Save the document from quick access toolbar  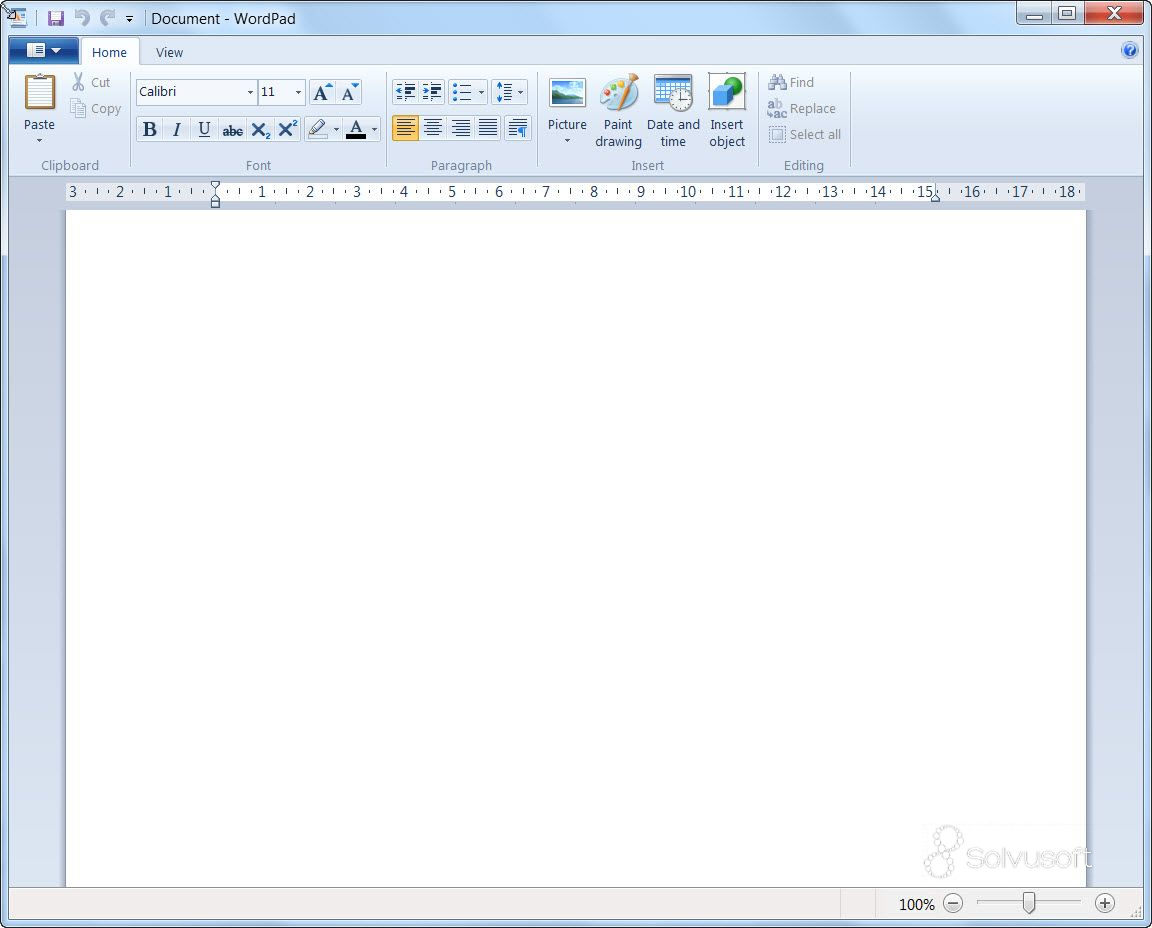coord(56,18)
